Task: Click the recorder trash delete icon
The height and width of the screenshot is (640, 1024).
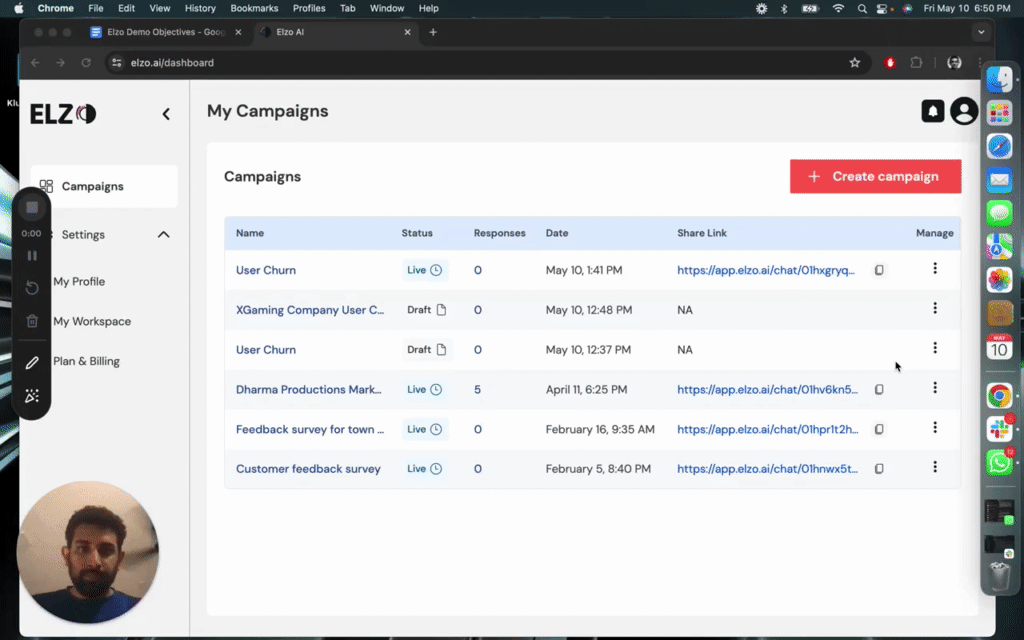Action: (x=32, y=321)
